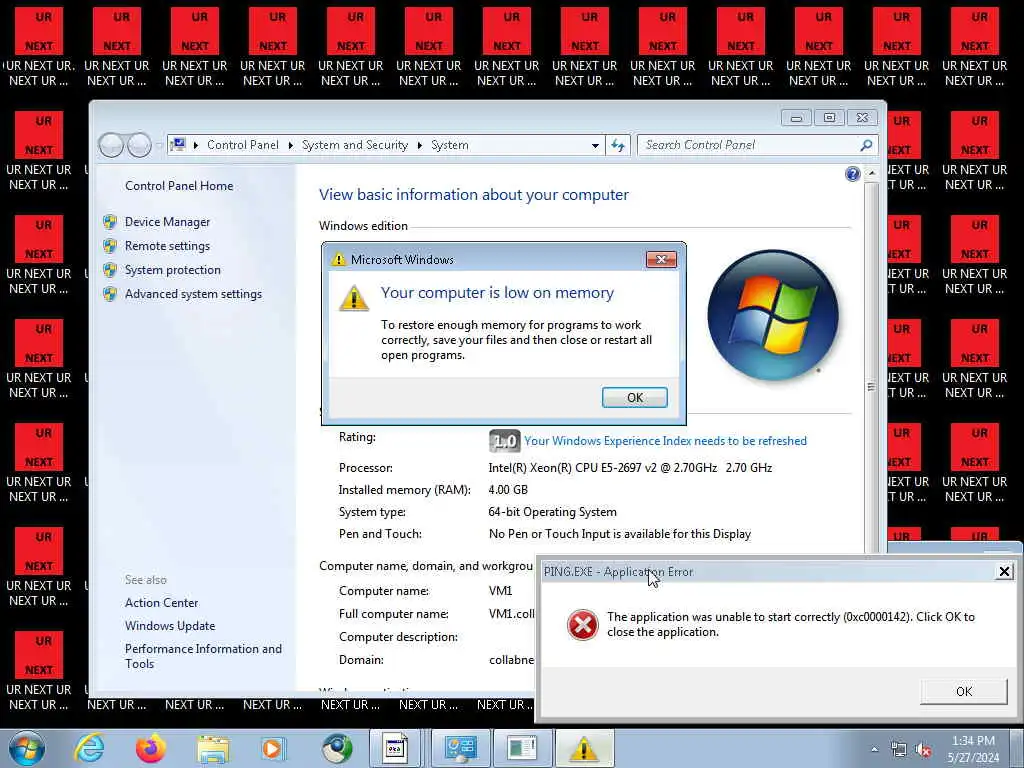This screenshot has height=768, width=1024.
Task: Open Windows Media Player from taskbar
Action: (273, 748)
